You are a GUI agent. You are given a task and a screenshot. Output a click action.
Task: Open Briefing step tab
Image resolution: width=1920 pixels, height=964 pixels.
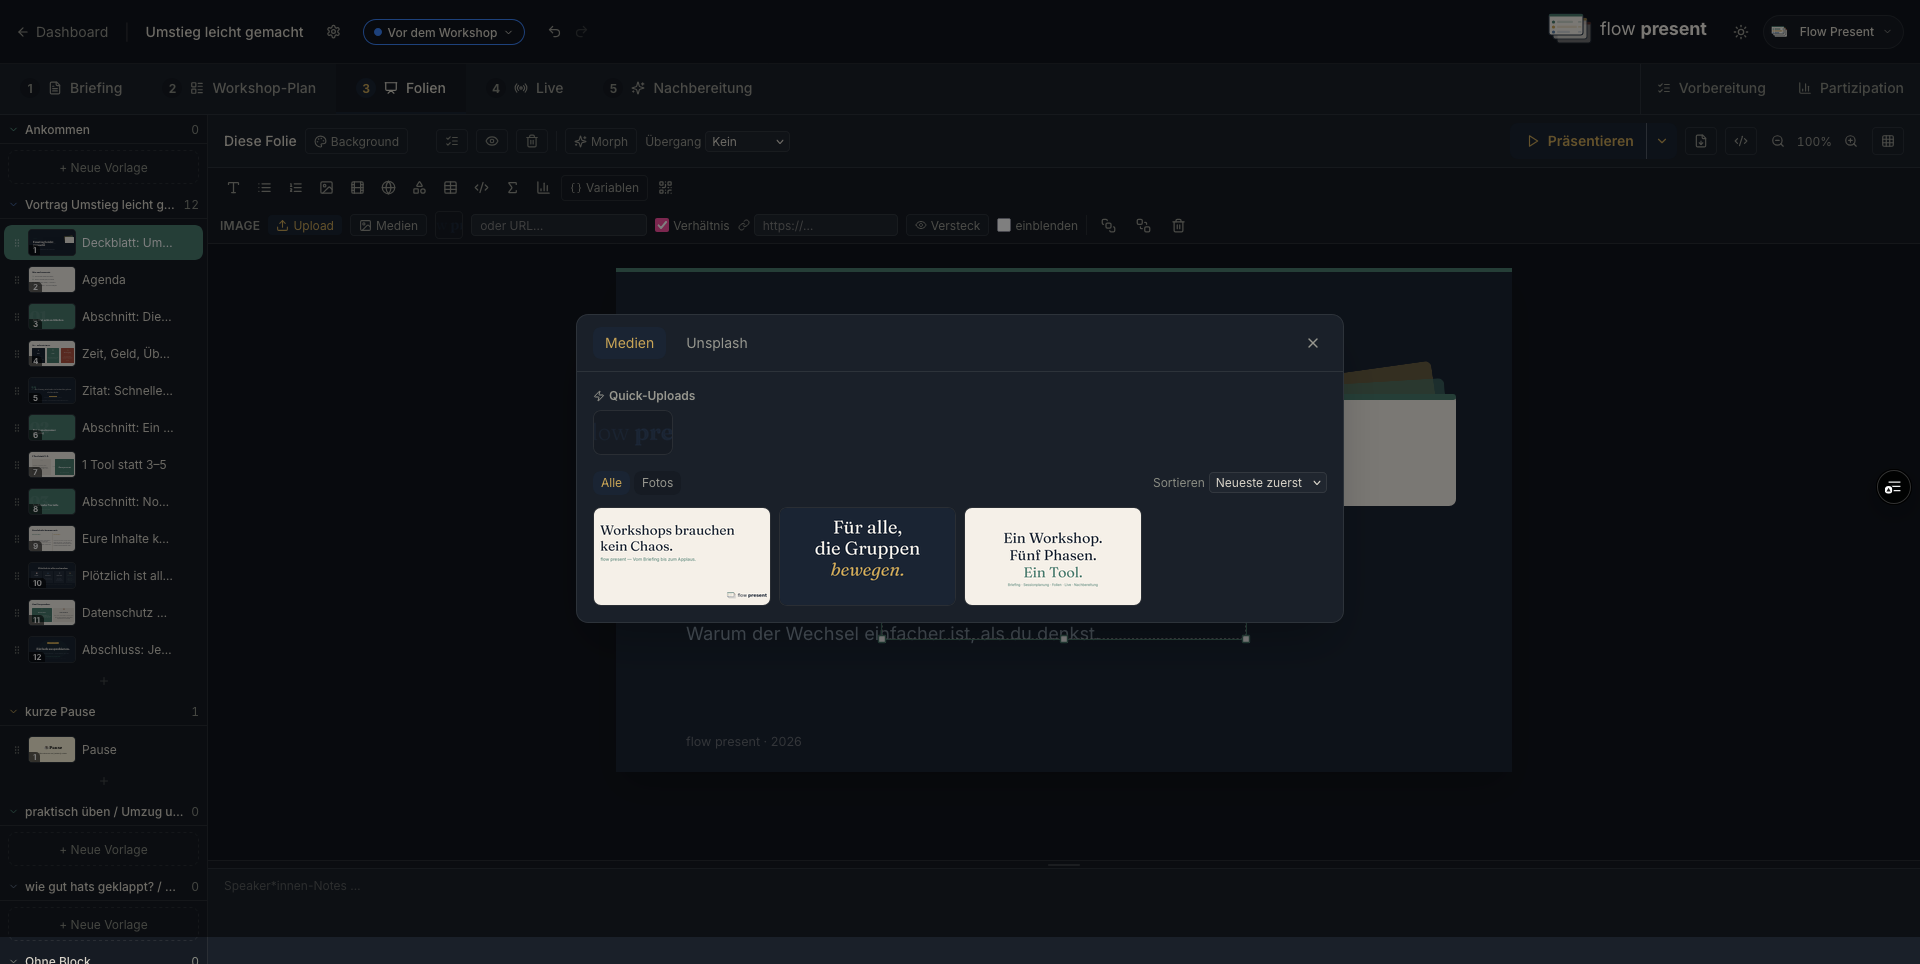click(74, 88)
